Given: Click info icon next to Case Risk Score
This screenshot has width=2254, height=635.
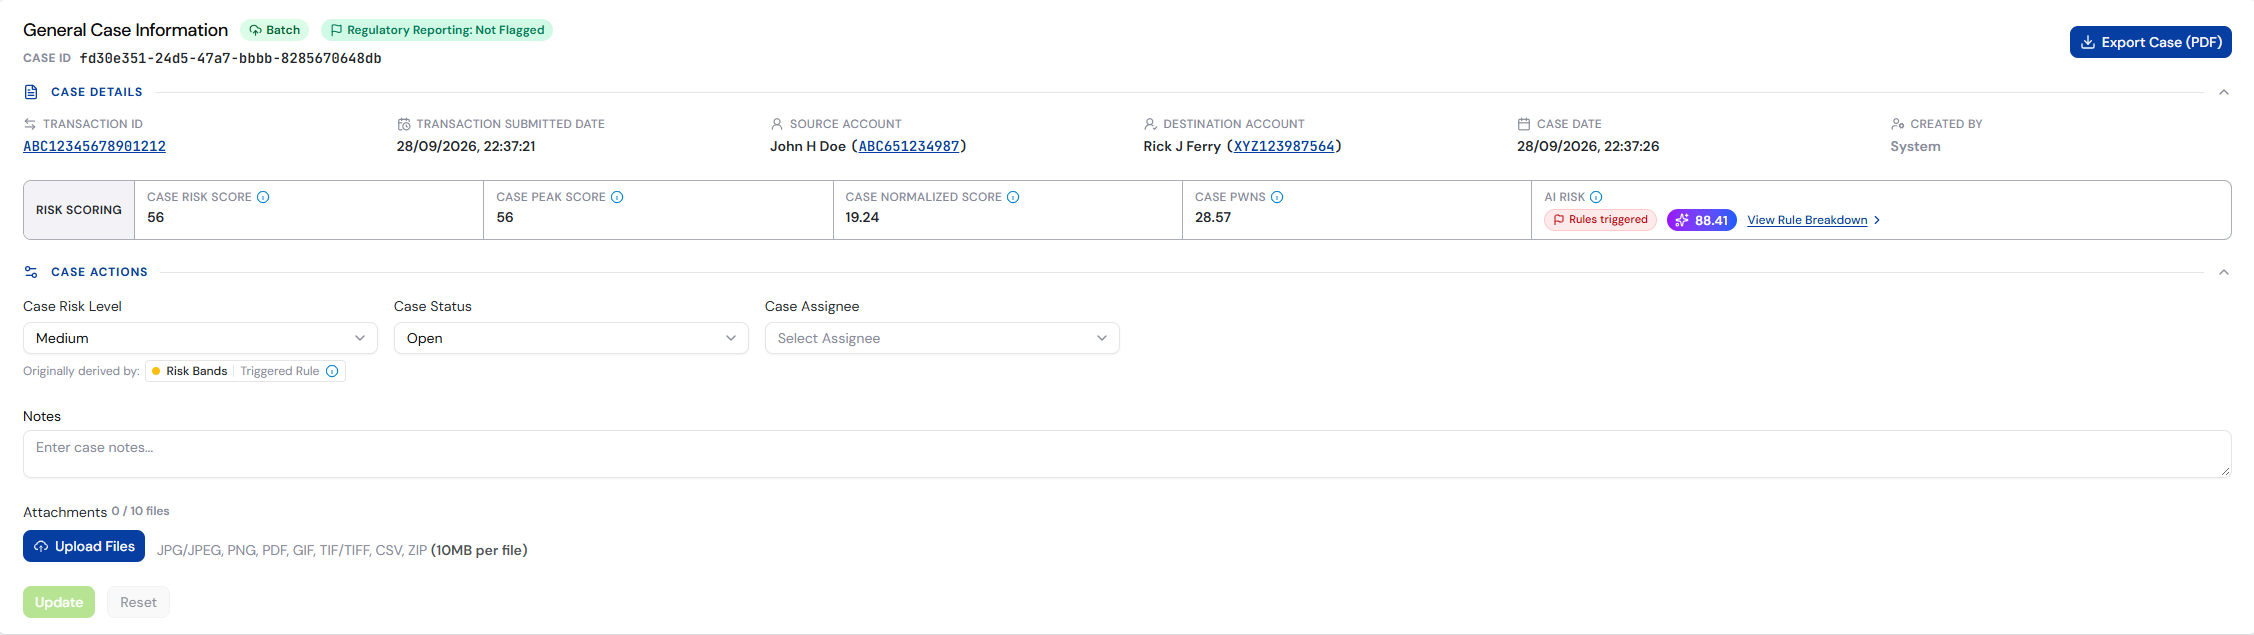Looking at the screenshot, I should (x=263, y=197).
